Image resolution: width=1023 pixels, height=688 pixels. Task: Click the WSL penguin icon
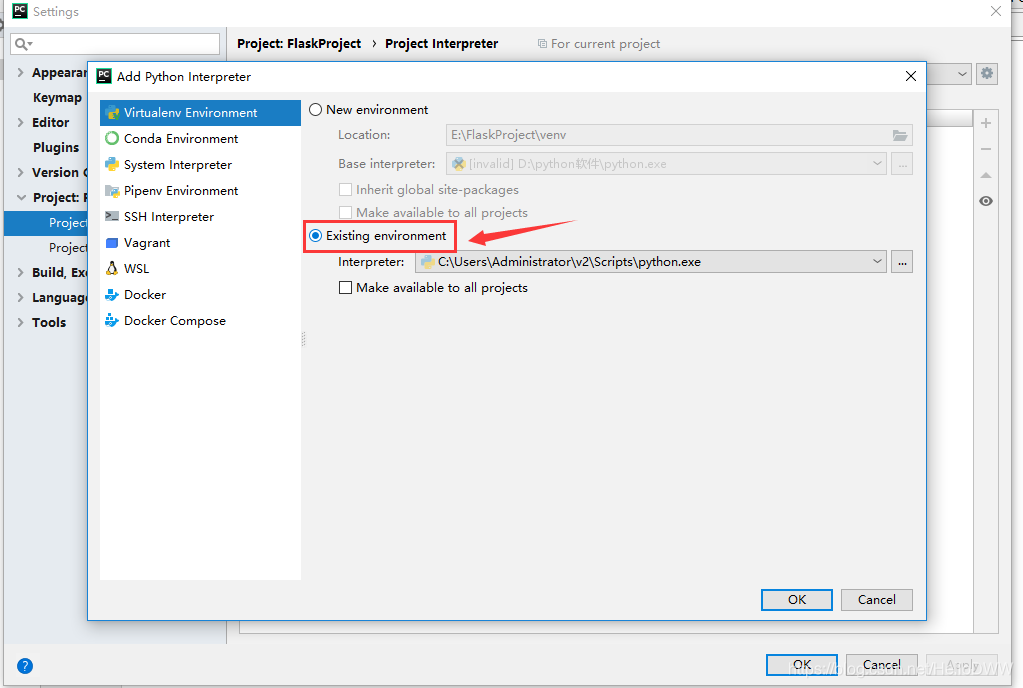[112, 269]
